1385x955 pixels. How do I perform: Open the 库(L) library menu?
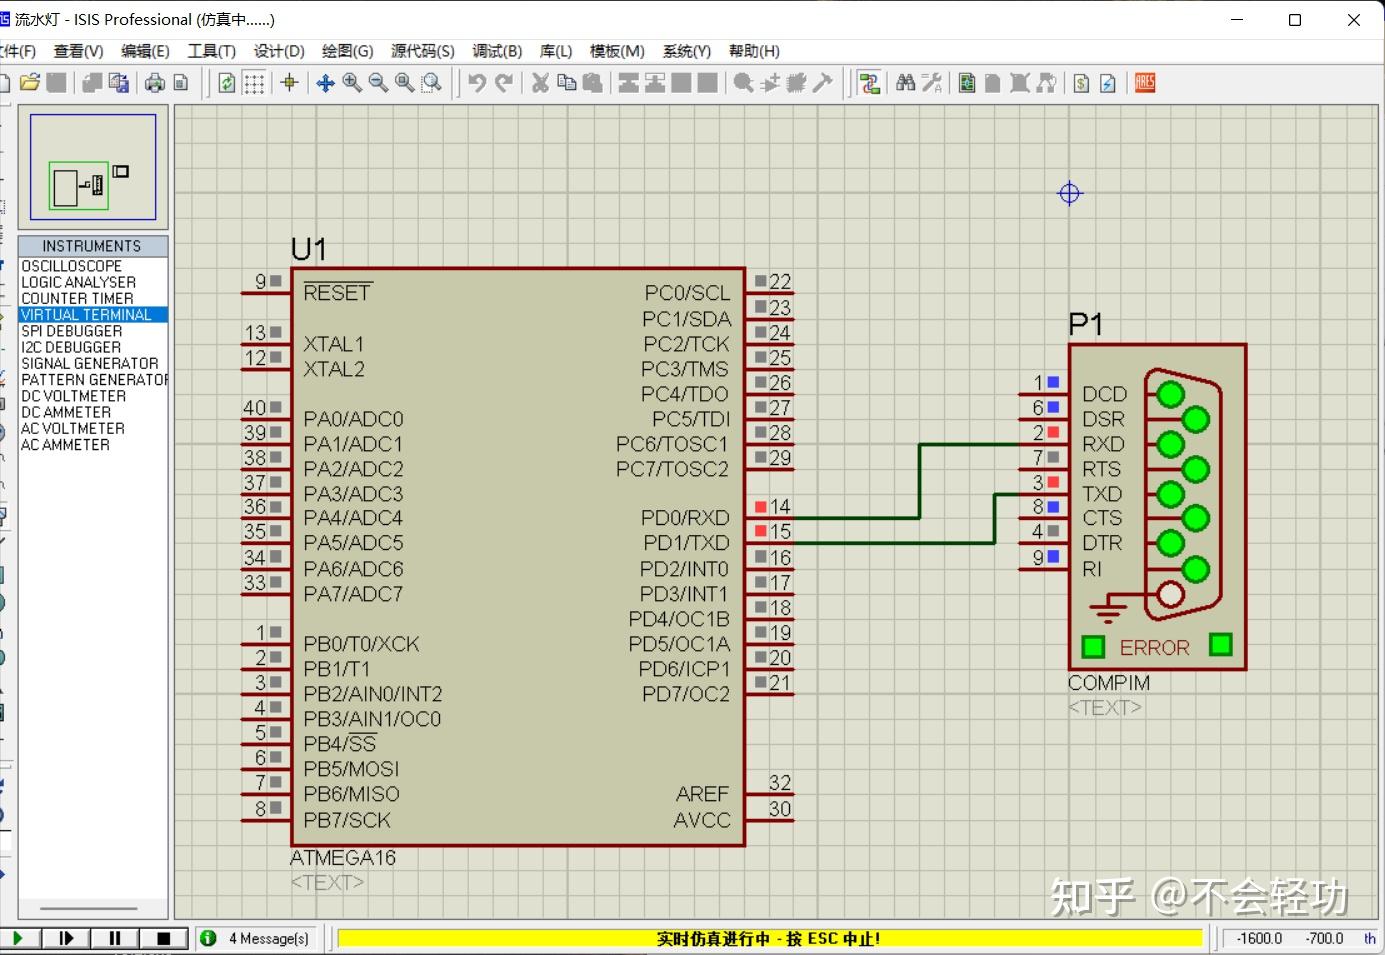pyautogui.click(x=556, y=51)
